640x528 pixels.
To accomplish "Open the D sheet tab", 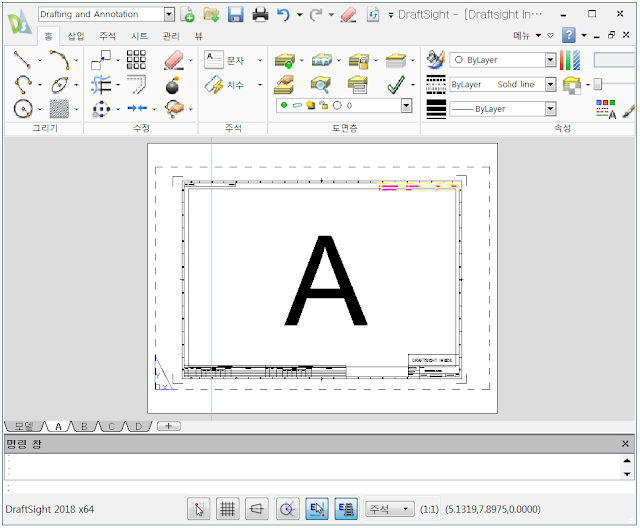I will point(138,426).
